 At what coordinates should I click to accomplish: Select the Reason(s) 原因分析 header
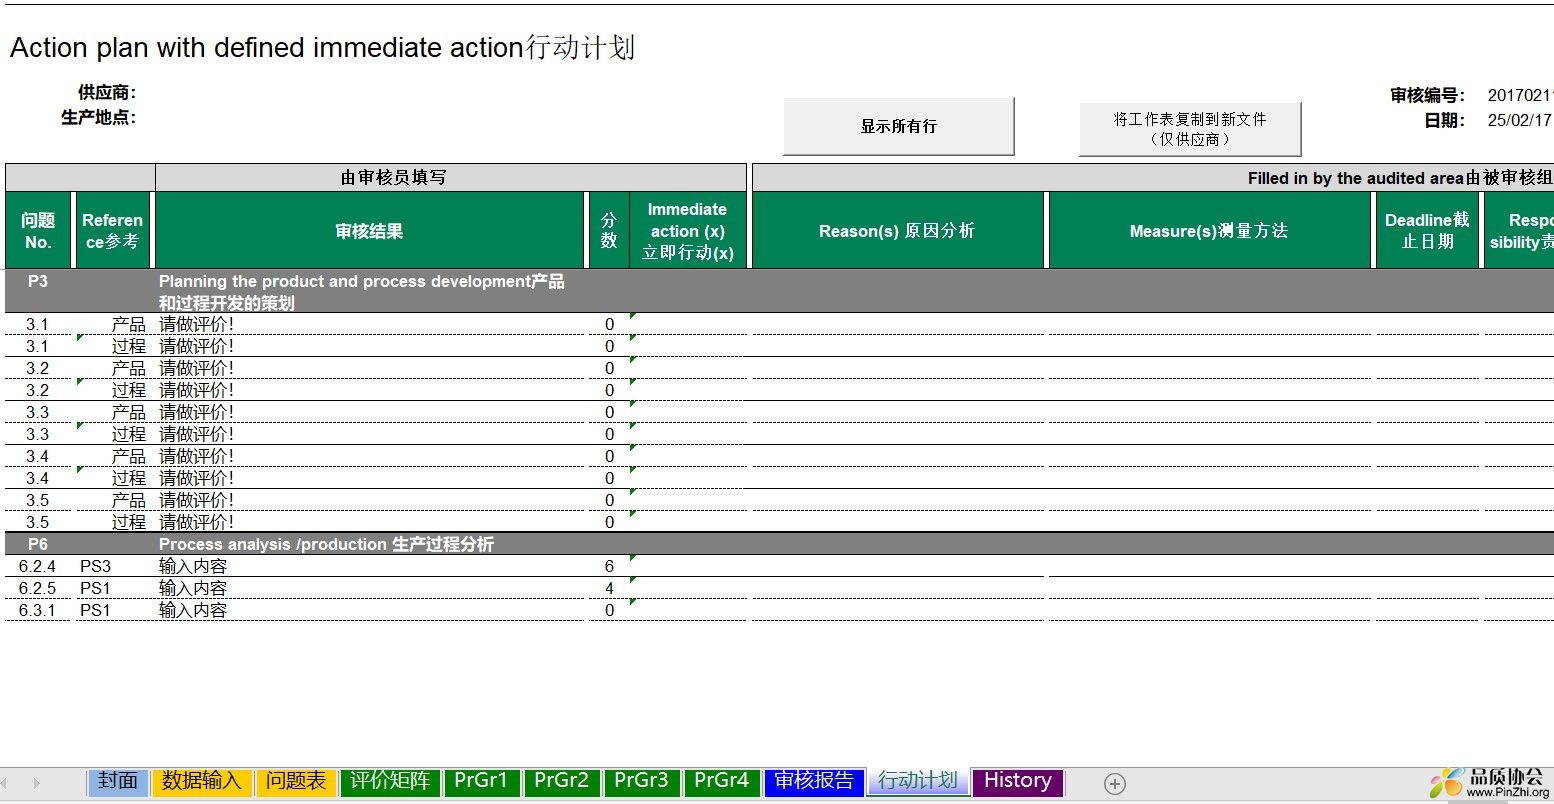[897, 231]
